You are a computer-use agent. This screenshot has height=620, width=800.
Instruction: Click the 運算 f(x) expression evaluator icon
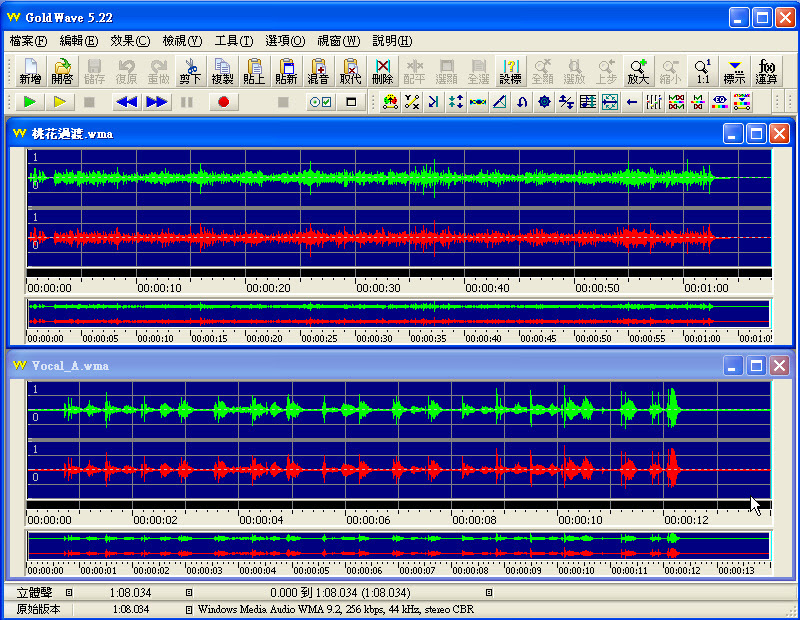click(x=766, y=71)
